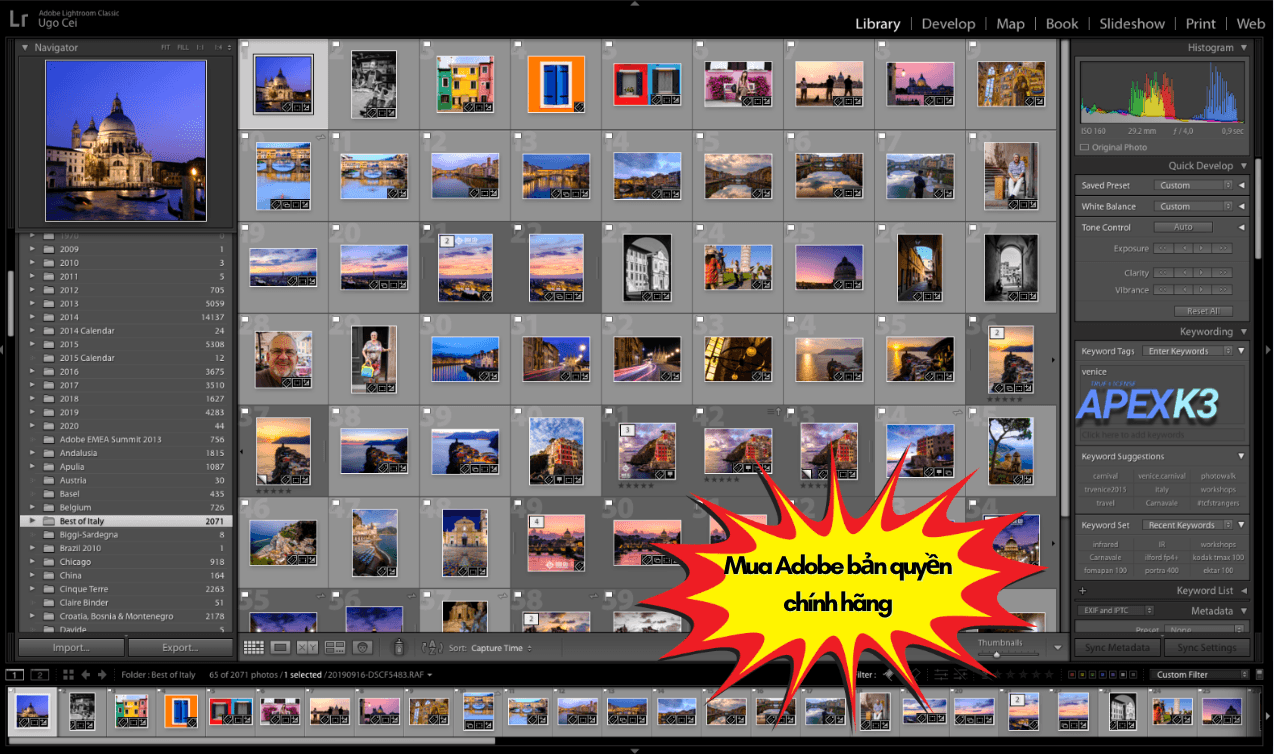Viewport: 1274px width, 754px height.
Task: Reverse sort direction A-Z icon
Action: point(432,648)
